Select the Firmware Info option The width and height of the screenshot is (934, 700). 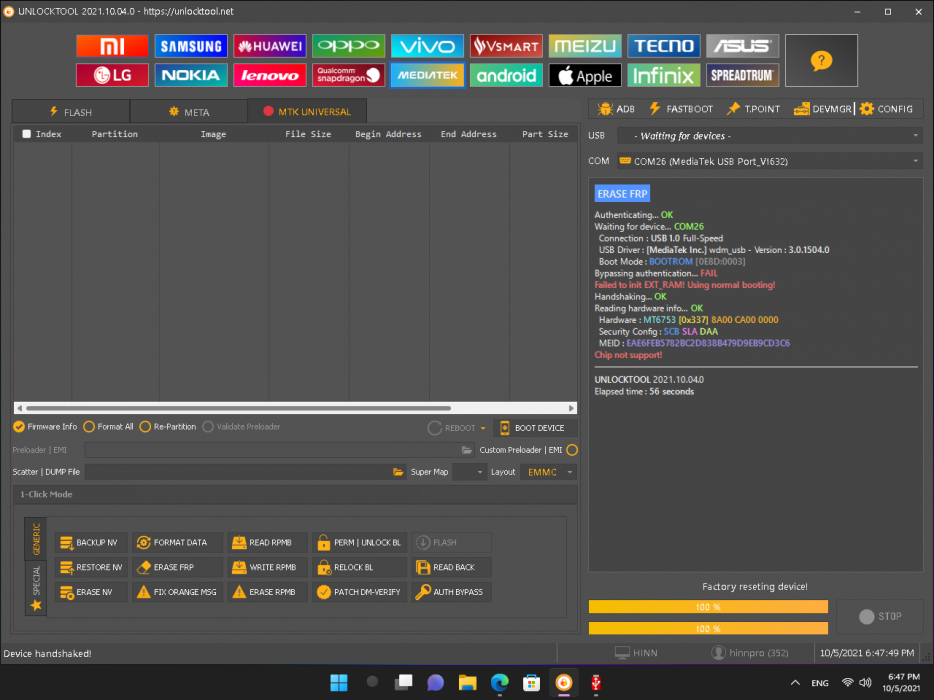pyautogui.click(x=45, y=427)
